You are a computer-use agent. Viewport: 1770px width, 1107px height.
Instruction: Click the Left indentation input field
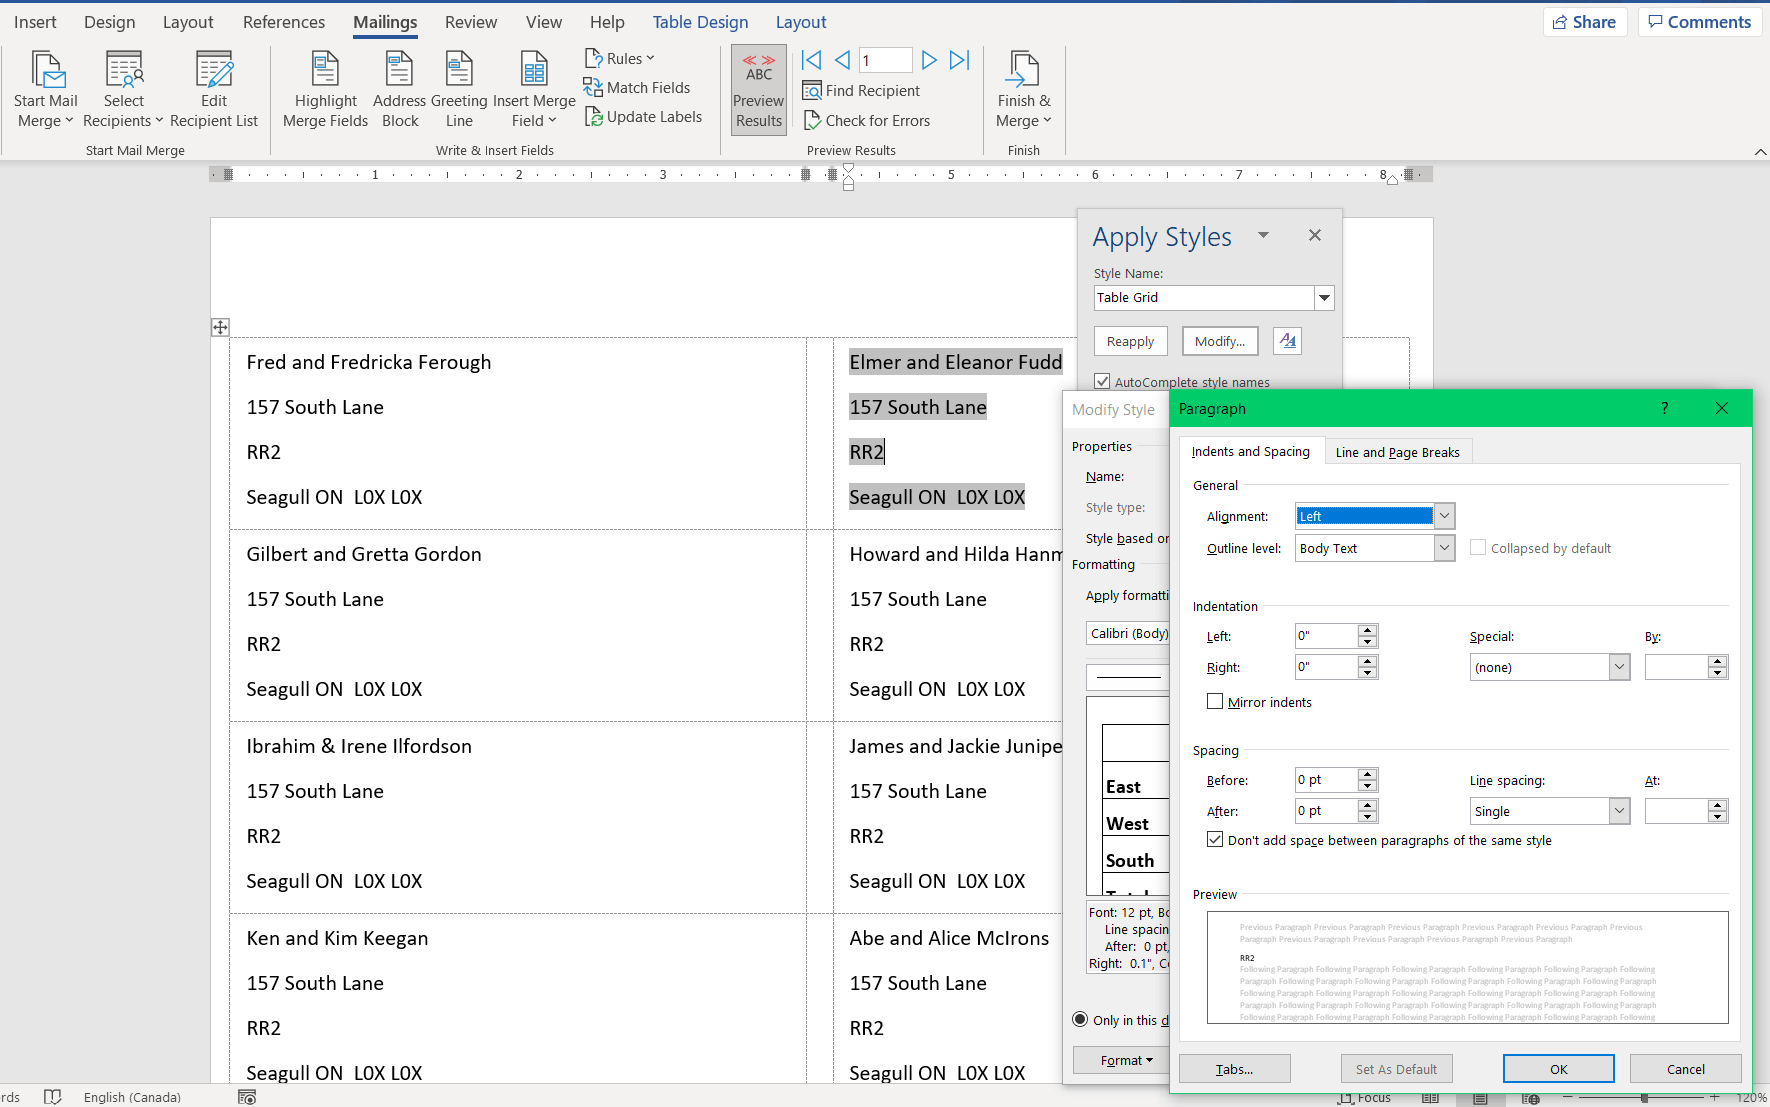pos(1327,636)
